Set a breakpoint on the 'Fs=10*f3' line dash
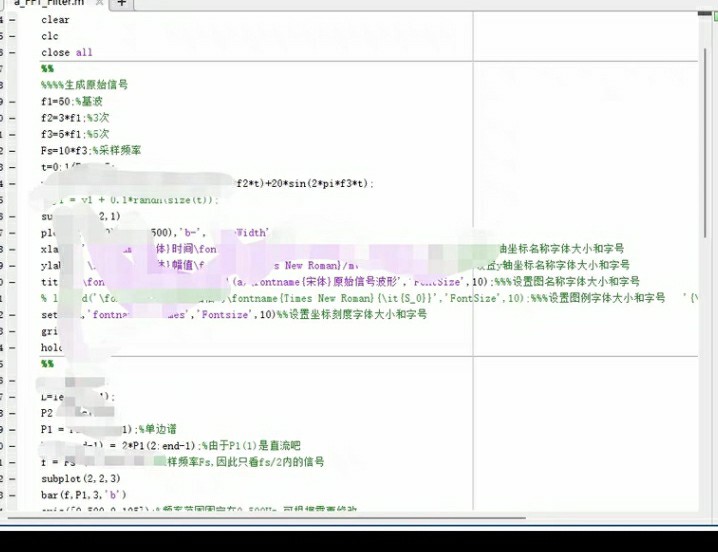This screenshot has height=552, width=718. [x=12, y=151]
